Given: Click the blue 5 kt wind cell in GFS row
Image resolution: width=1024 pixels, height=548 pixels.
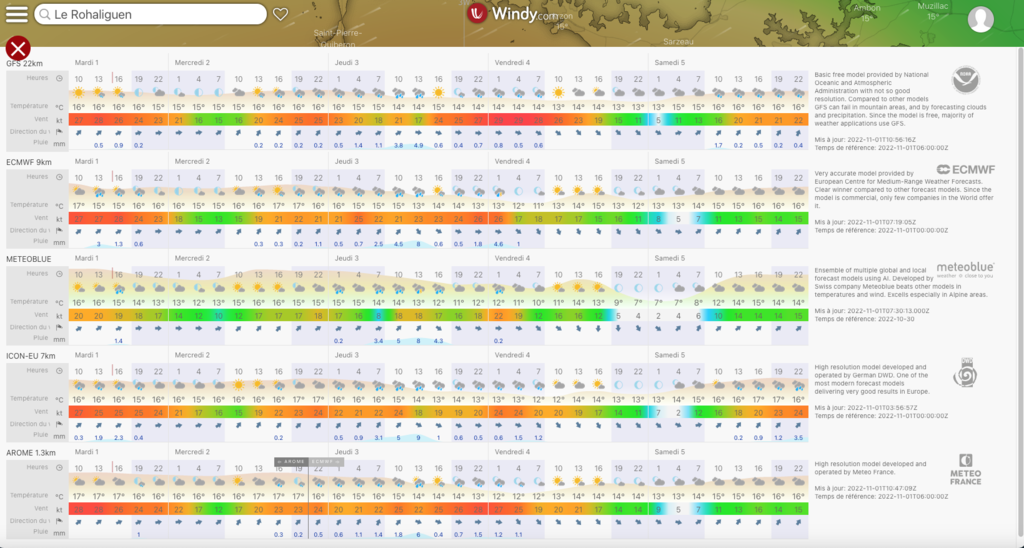Looking at the screenshot, I should [x=658, y=120].
